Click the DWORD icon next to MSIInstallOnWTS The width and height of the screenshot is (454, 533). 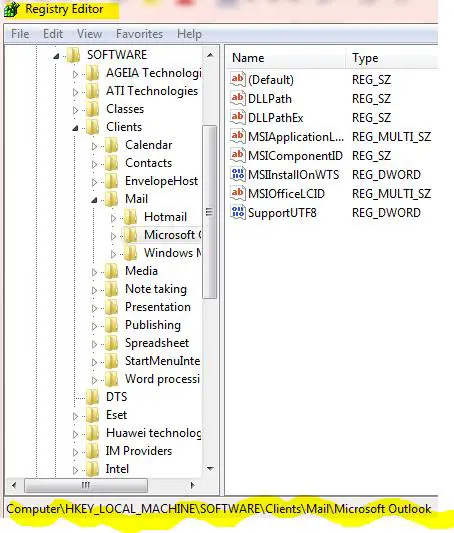pyautogui.click(x=238, y=175)
